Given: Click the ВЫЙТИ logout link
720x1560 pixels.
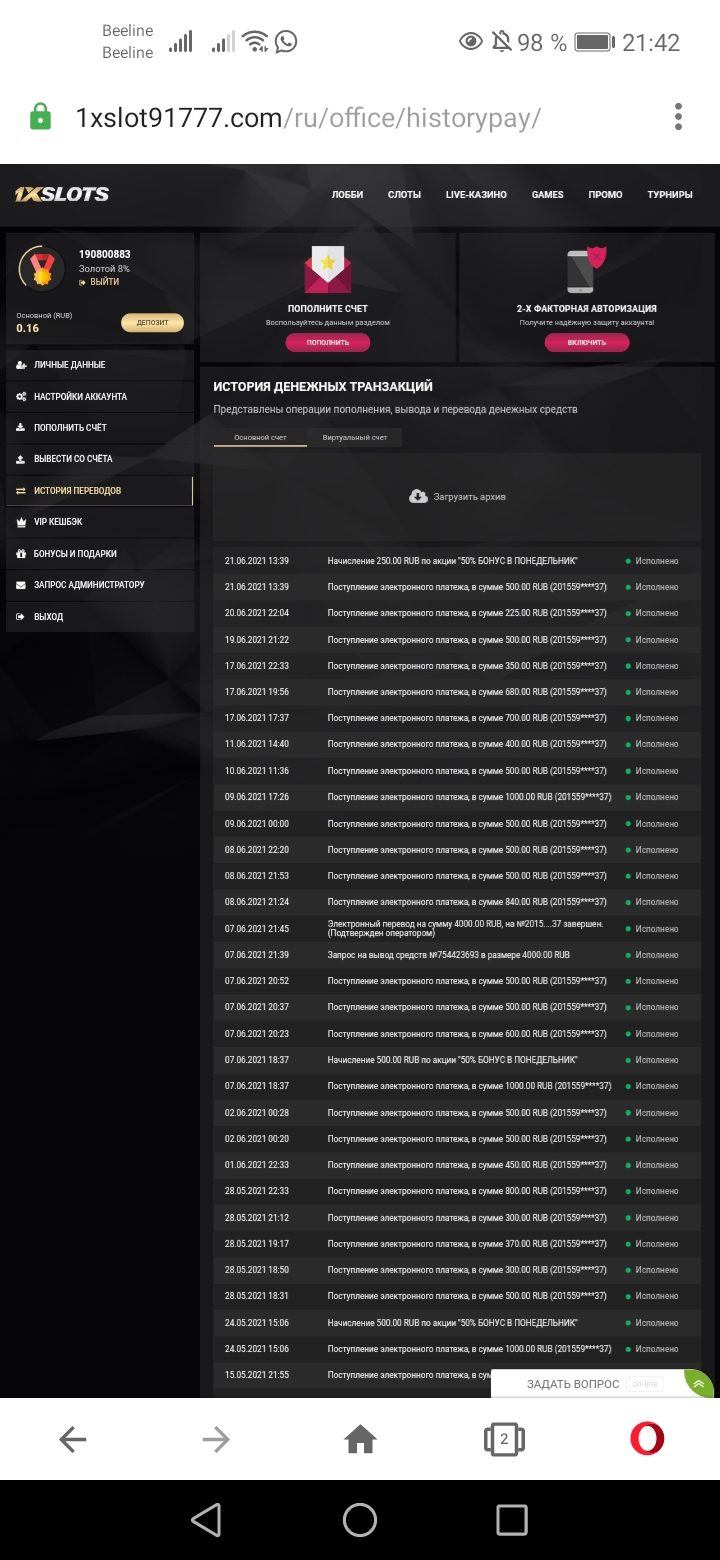Looking at the screenshot, I should [x=104, y=282].
